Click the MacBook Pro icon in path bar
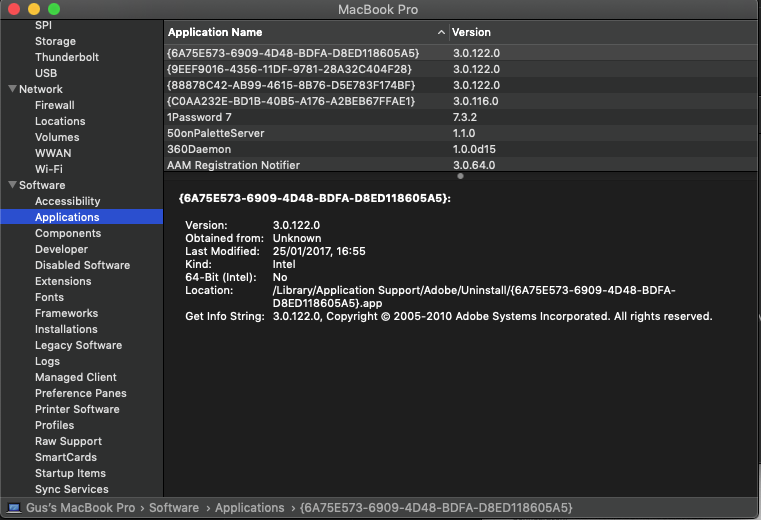The width and height of the screenshot is (761, 520). tap(14, 508)
